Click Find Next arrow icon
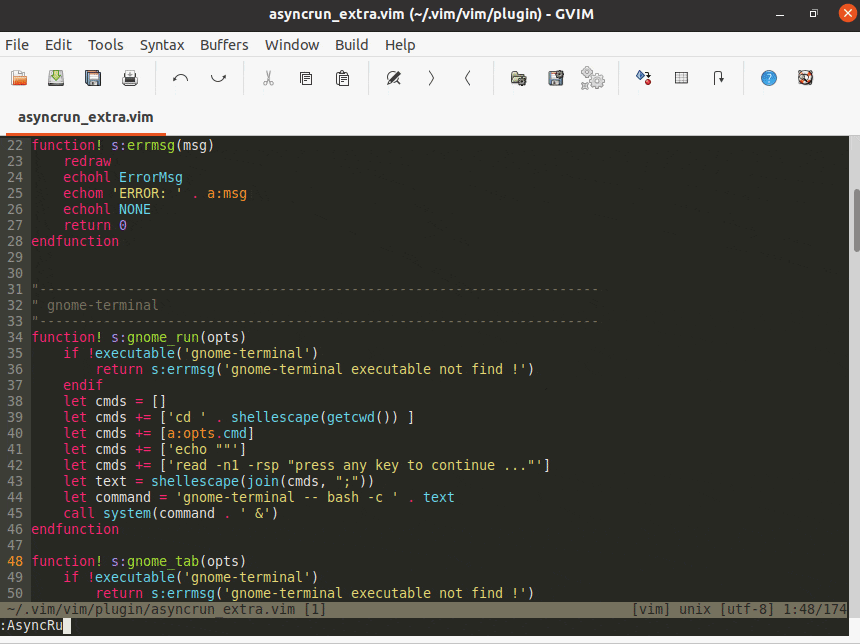Screen dimensions: 860x644 431,78
